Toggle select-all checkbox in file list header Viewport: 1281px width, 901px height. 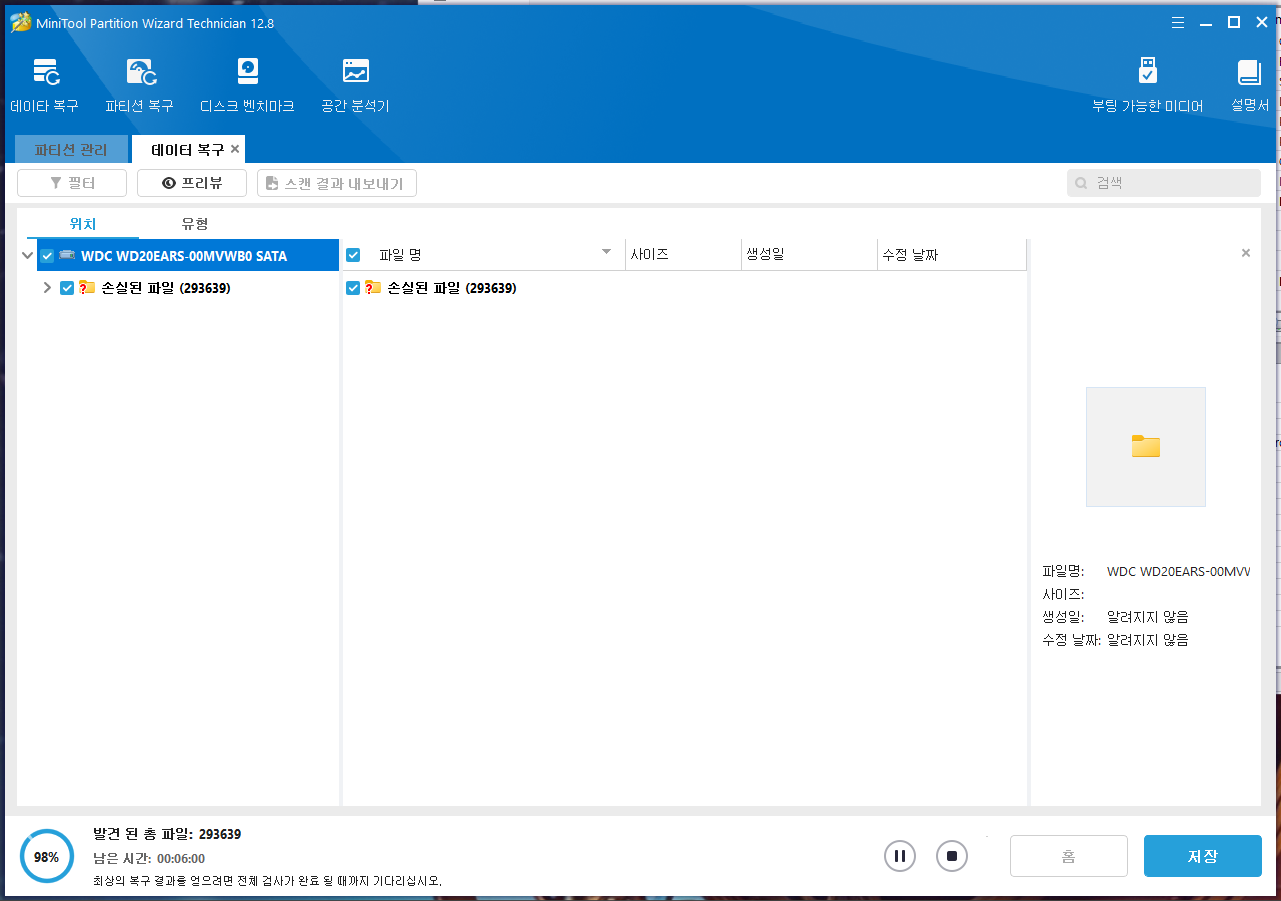[353, 255]
